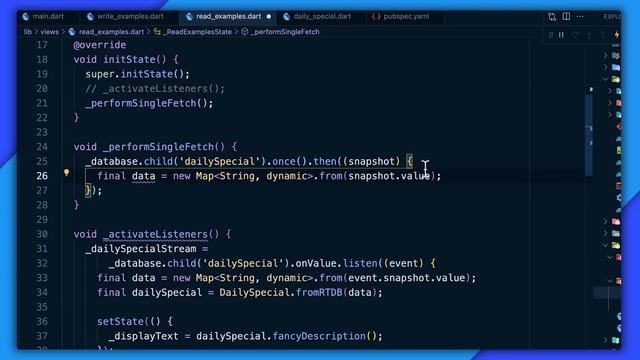Click initState in 'void initState()' on line 18

click(x=129, y=60)
